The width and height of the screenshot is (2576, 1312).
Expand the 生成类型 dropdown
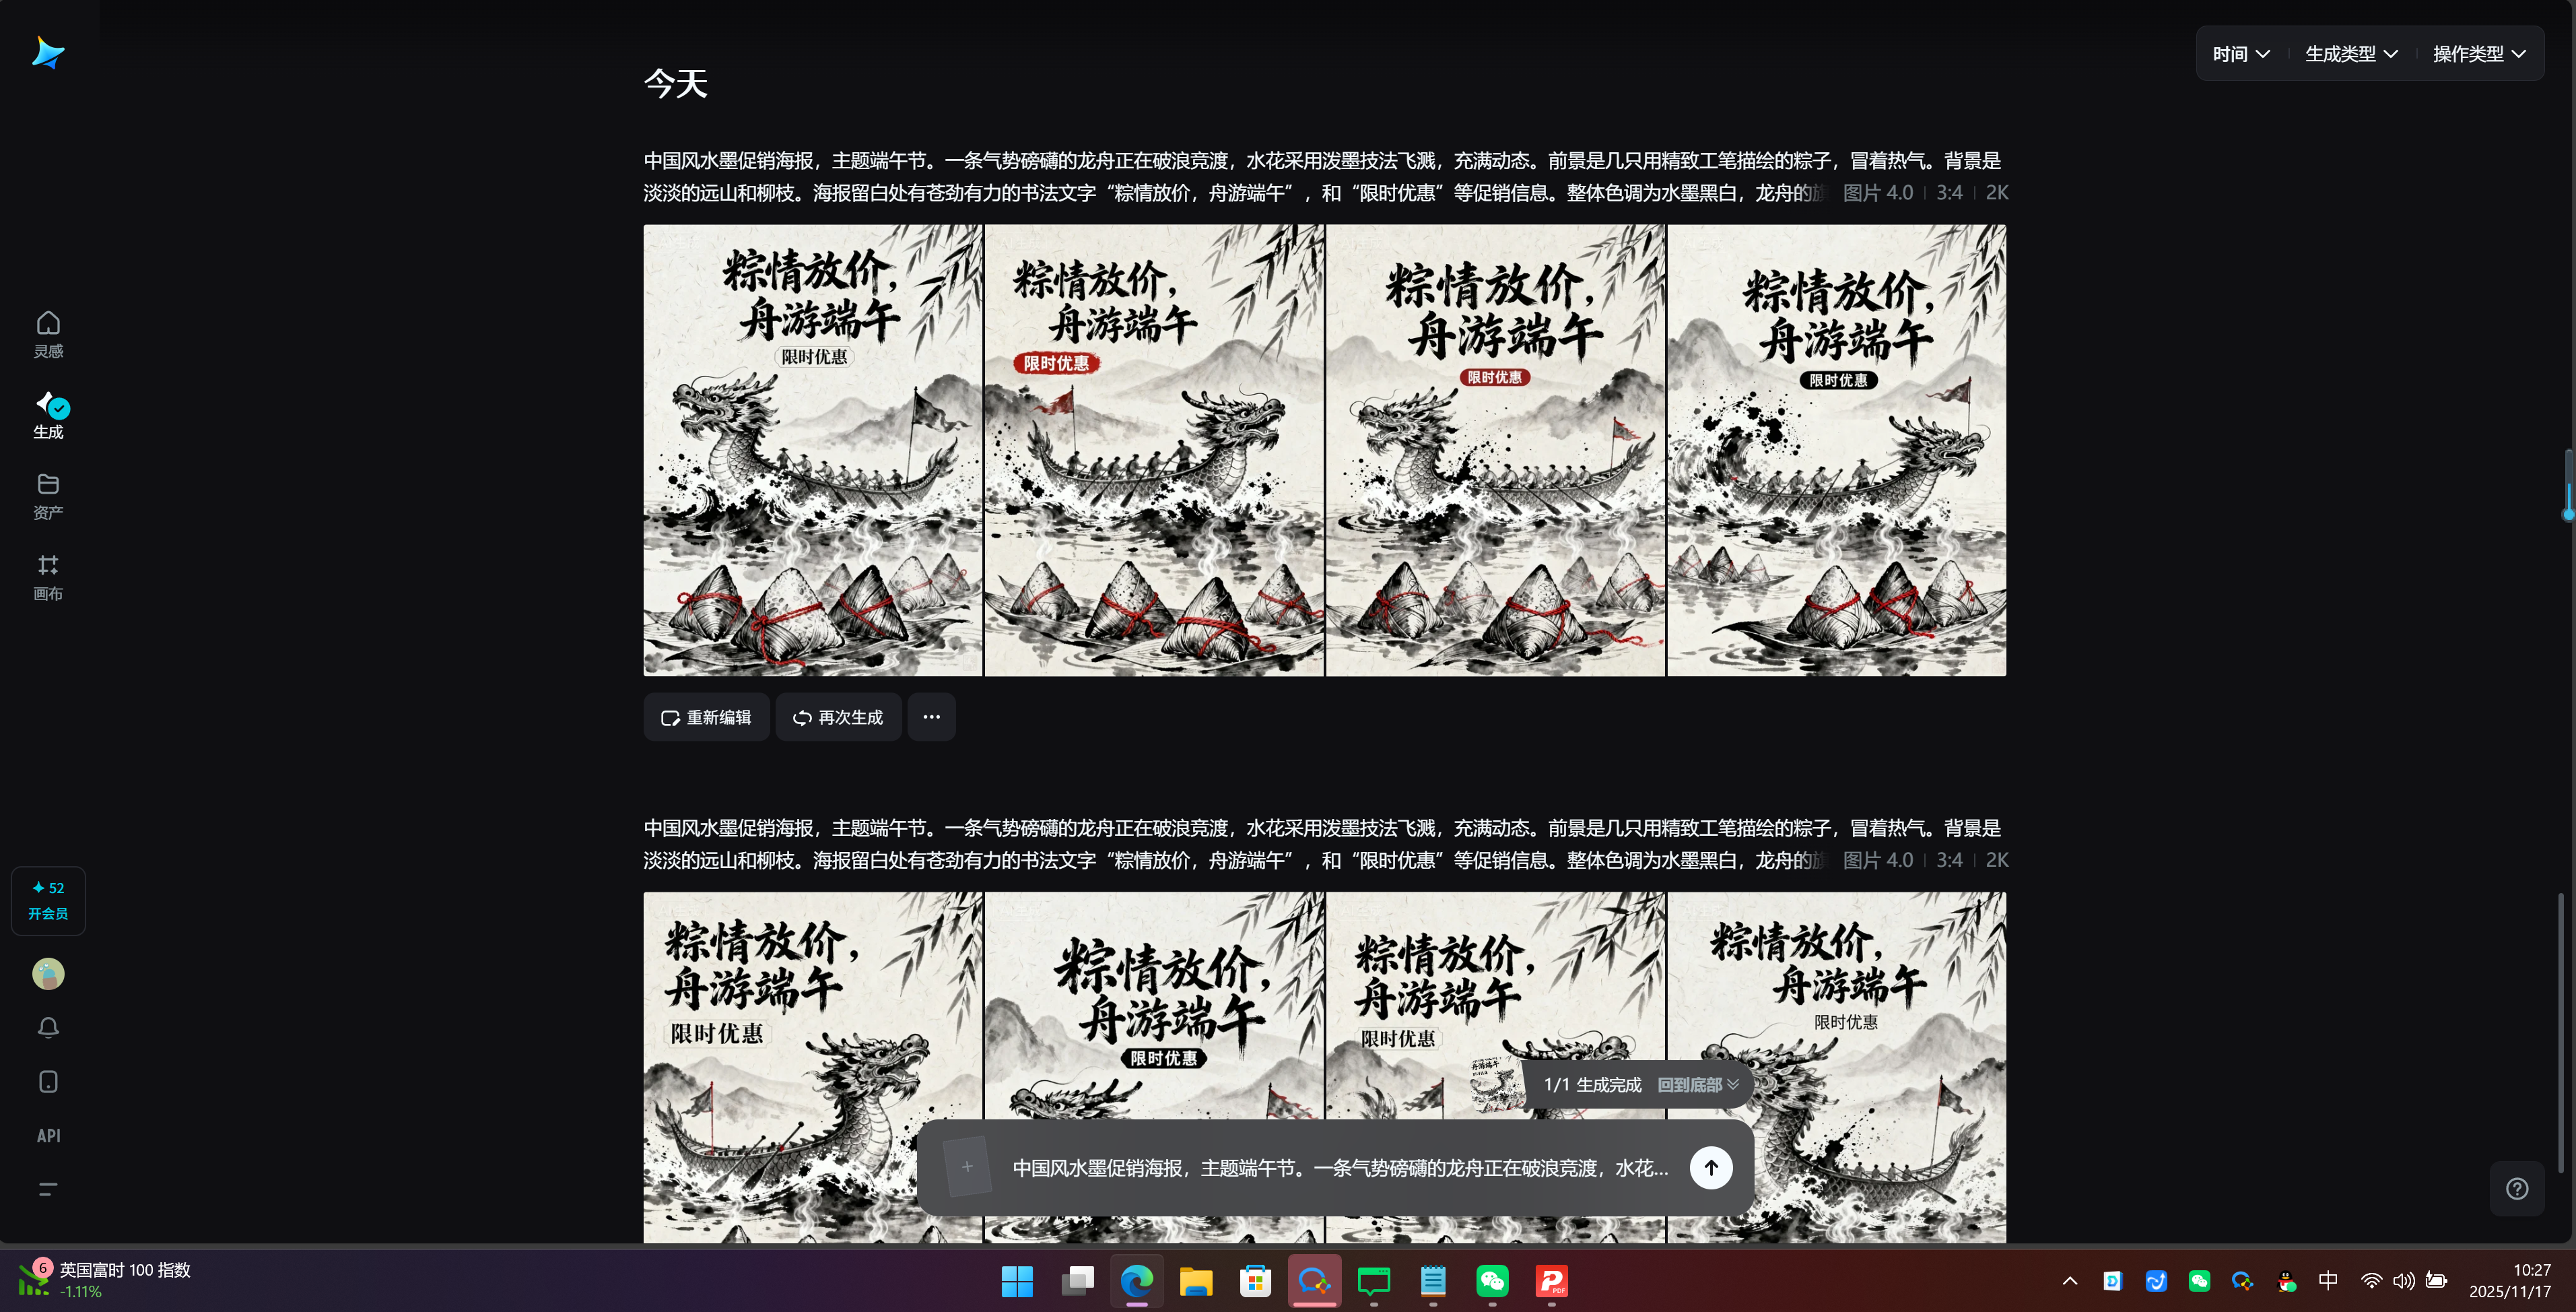pos(2351,53)
